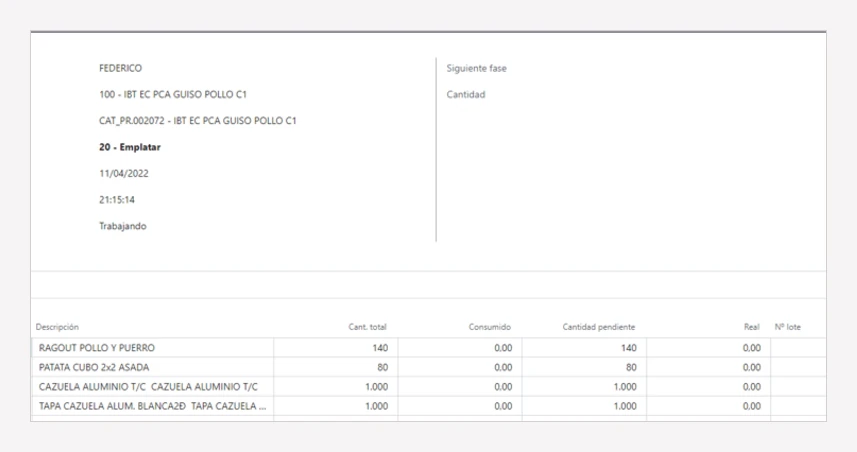Click the Trabajando status text

click(122, 226)
